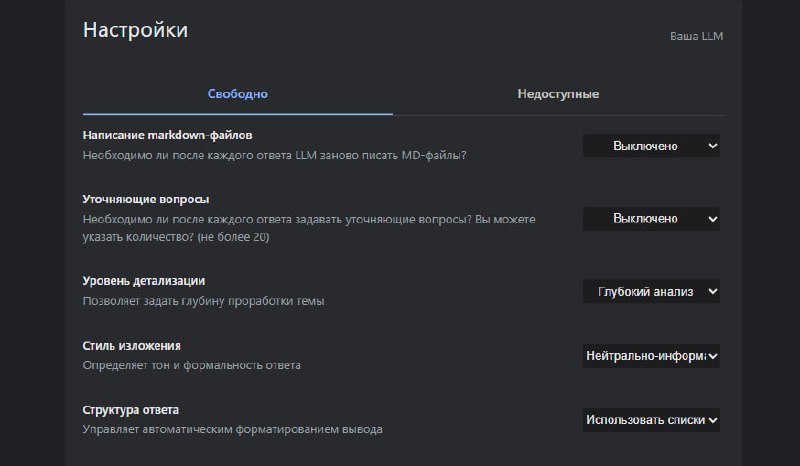Switch to the "Свободно" tab

click(x=238, y=94)
